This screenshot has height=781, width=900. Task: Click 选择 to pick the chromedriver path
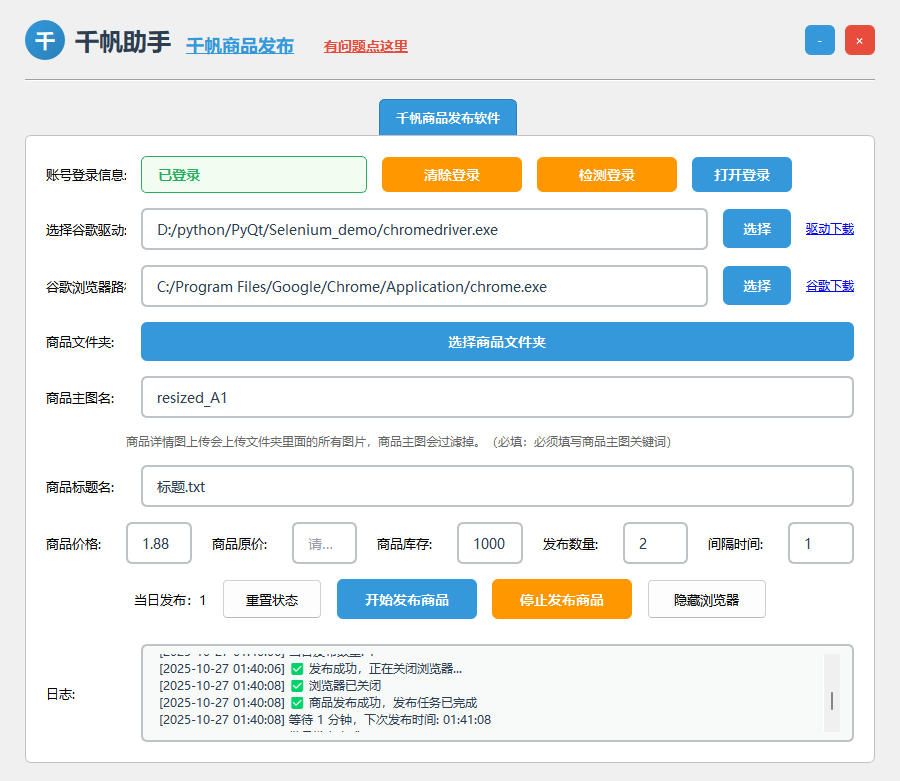coord(756,229)
